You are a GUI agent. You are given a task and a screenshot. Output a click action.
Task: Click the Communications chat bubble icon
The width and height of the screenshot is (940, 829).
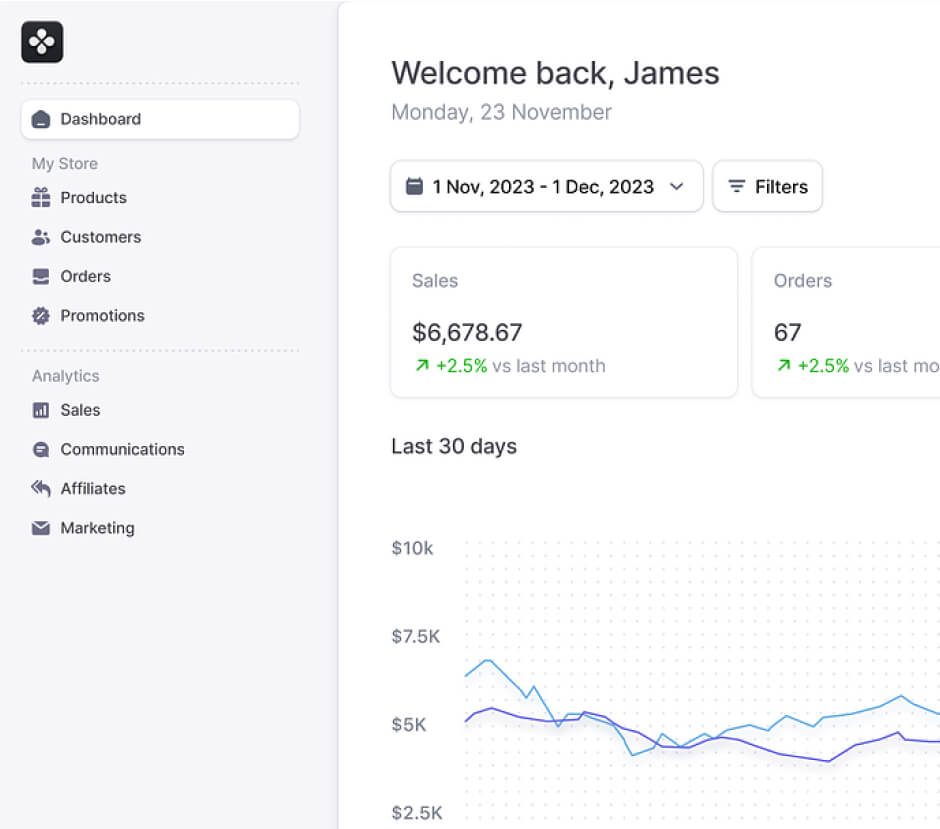[x=41, y=450]
